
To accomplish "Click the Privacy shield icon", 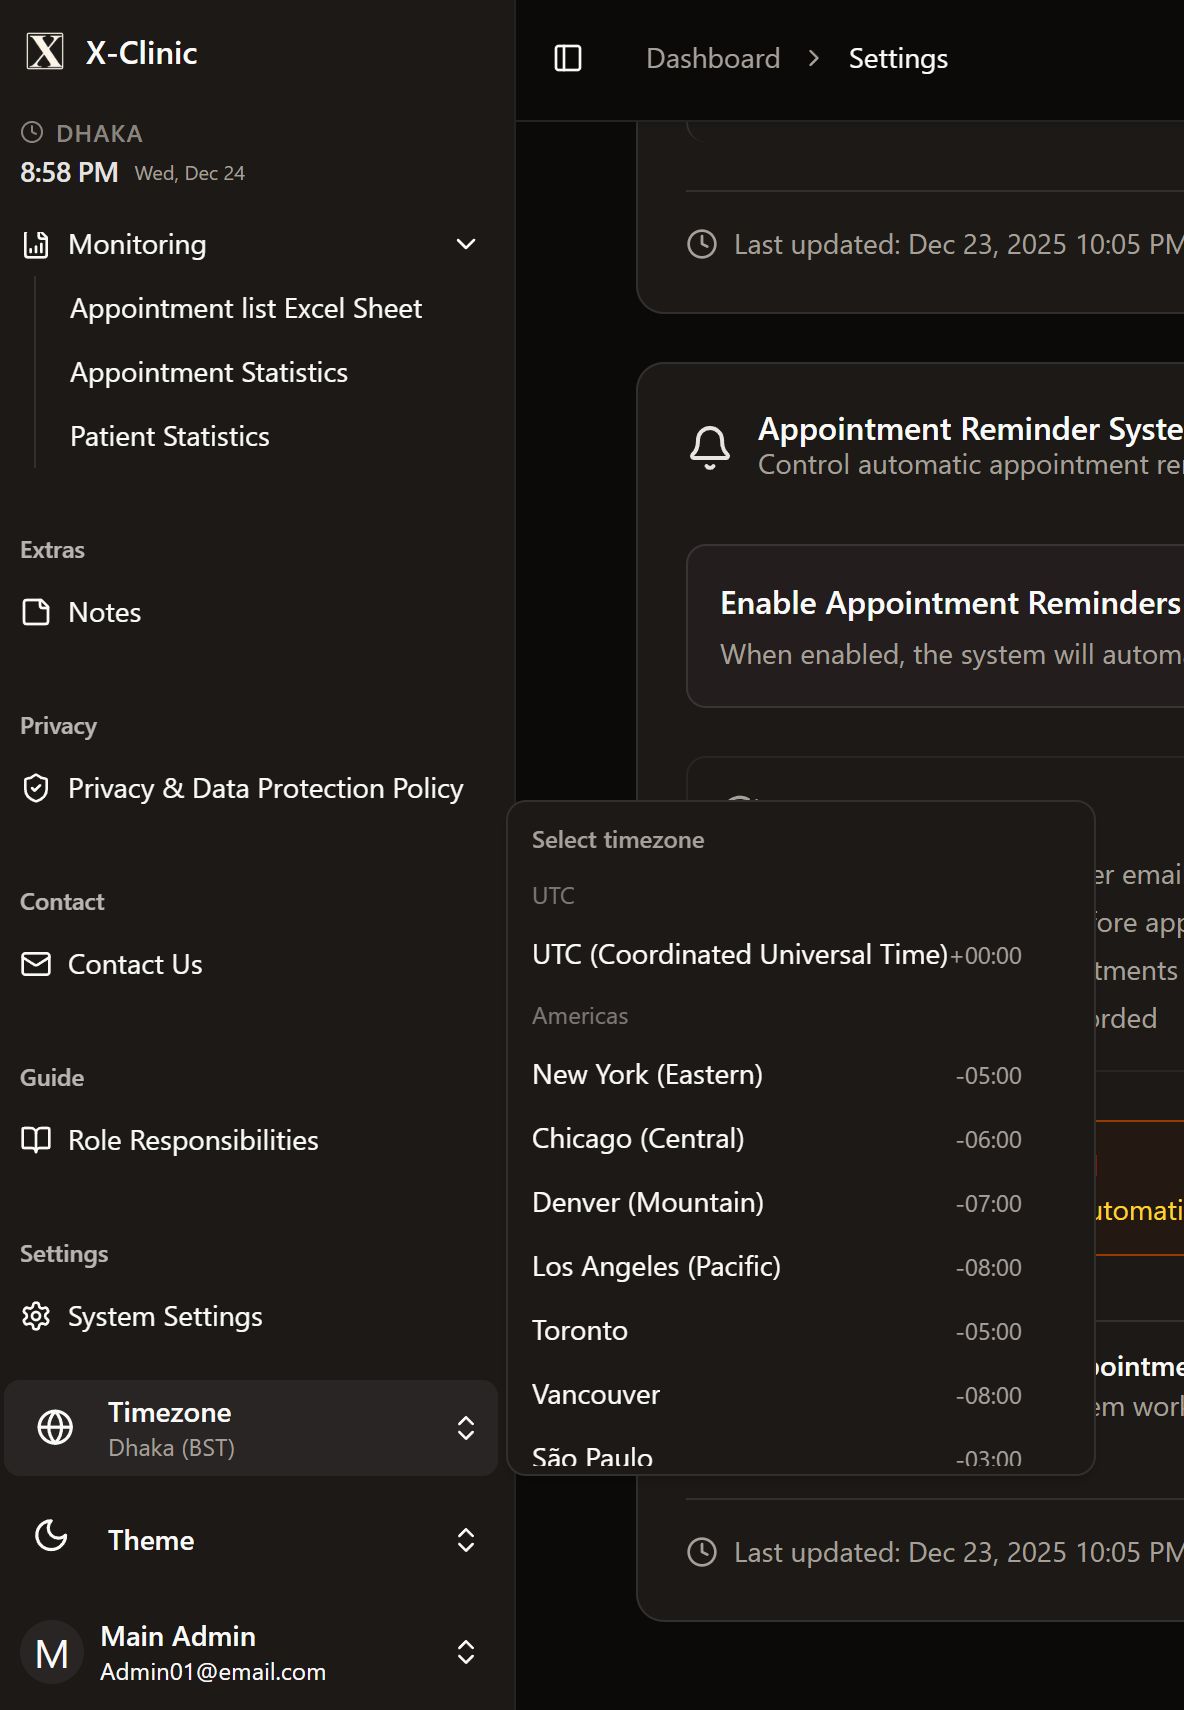I will click(36, 788).
